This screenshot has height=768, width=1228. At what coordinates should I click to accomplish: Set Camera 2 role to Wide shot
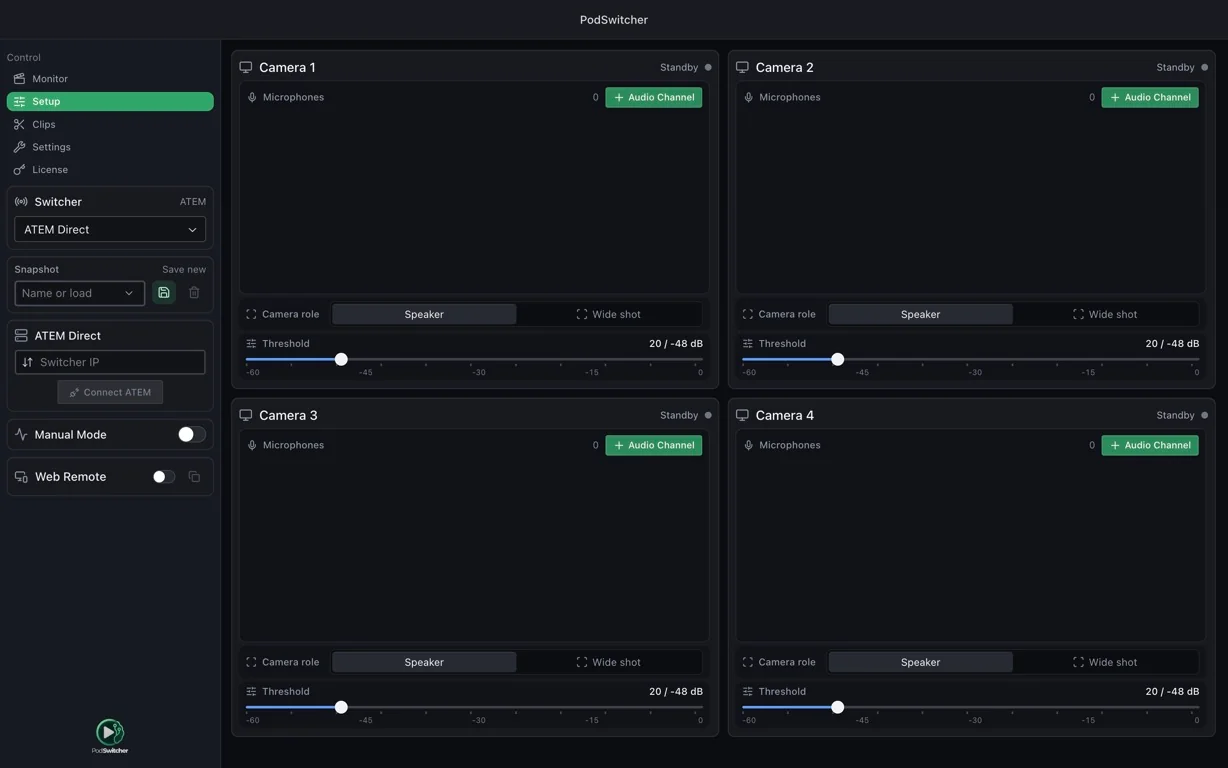pyautogui.click(x=1105, y=314)
